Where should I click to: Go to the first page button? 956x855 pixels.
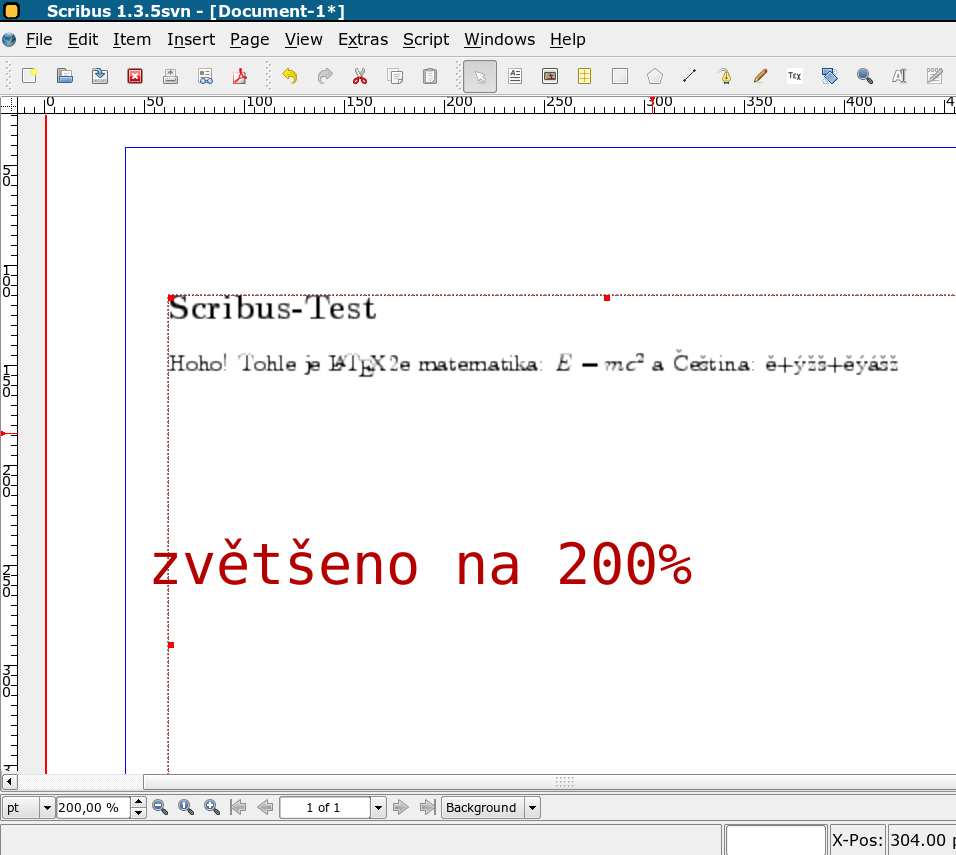pyautogui.click(x=238, y=807)
